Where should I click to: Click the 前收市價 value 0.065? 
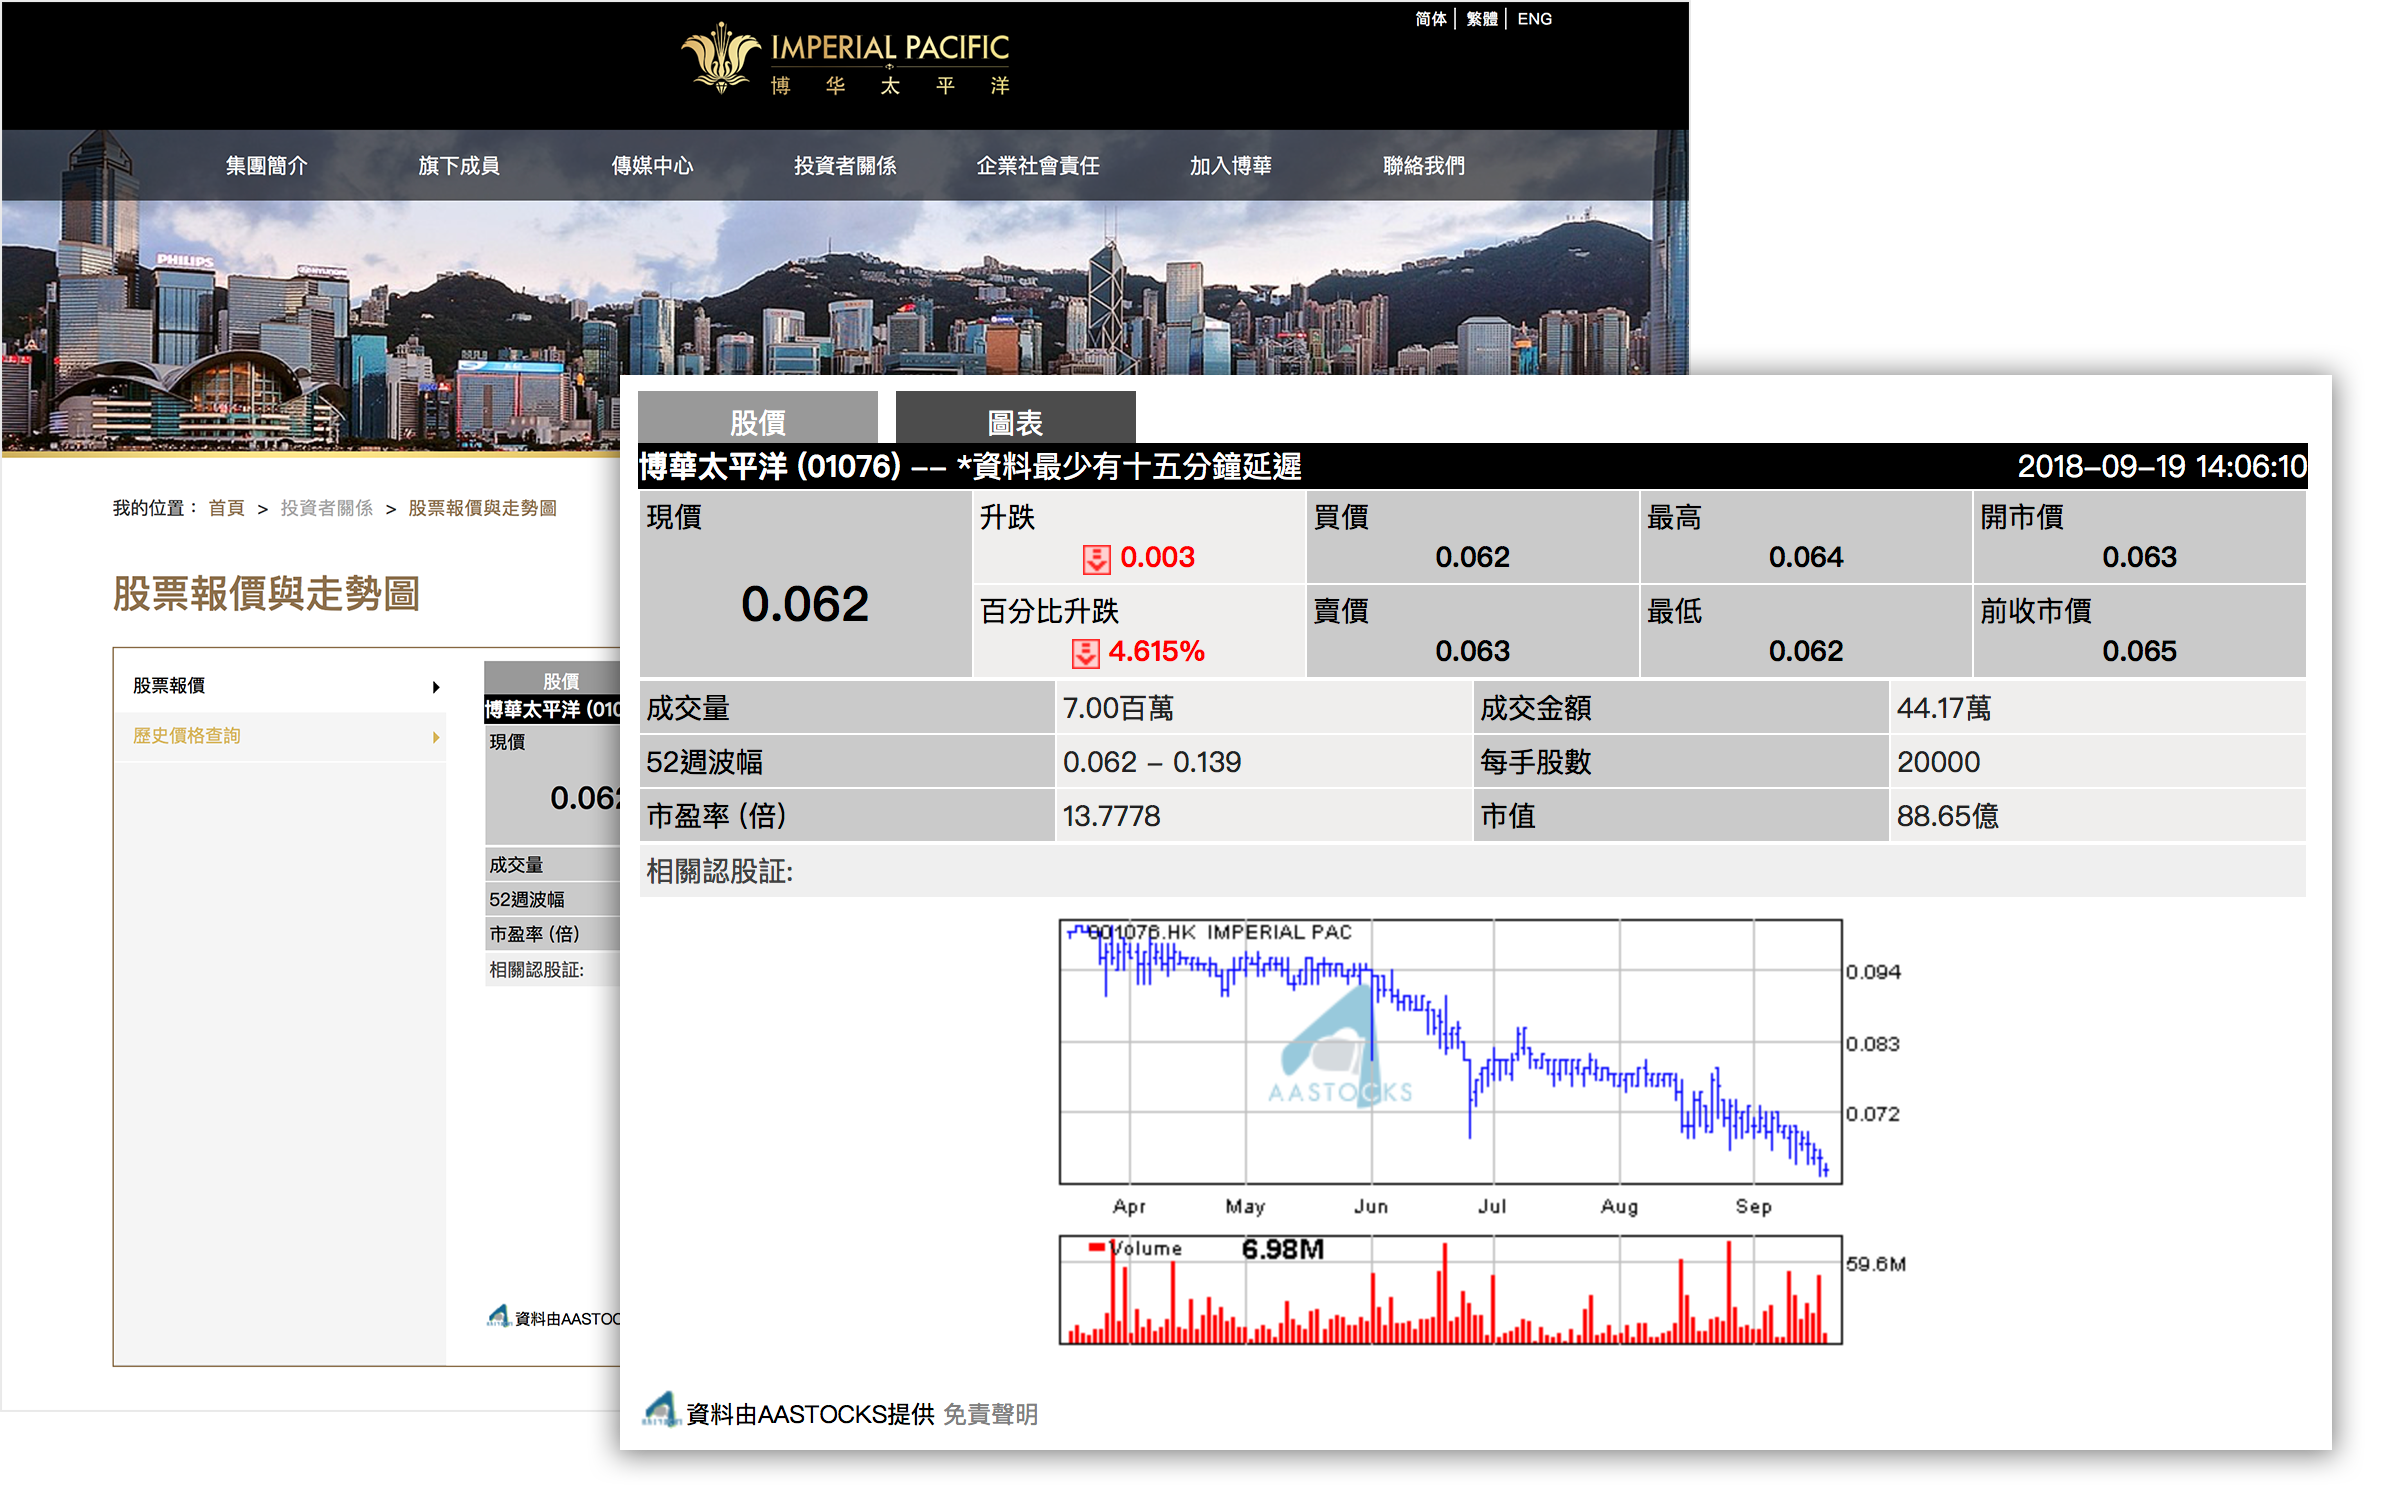tap(2139, 651)
